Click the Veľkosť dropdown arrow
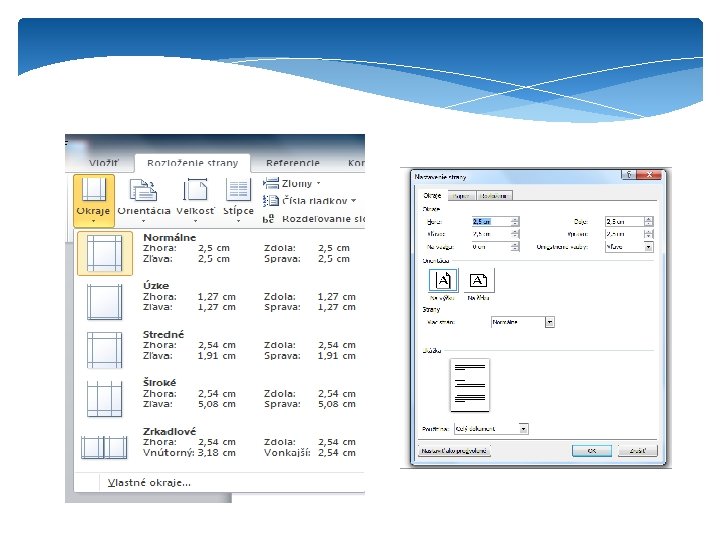This screenshot has width=720, height=540. tap(195, 221)
